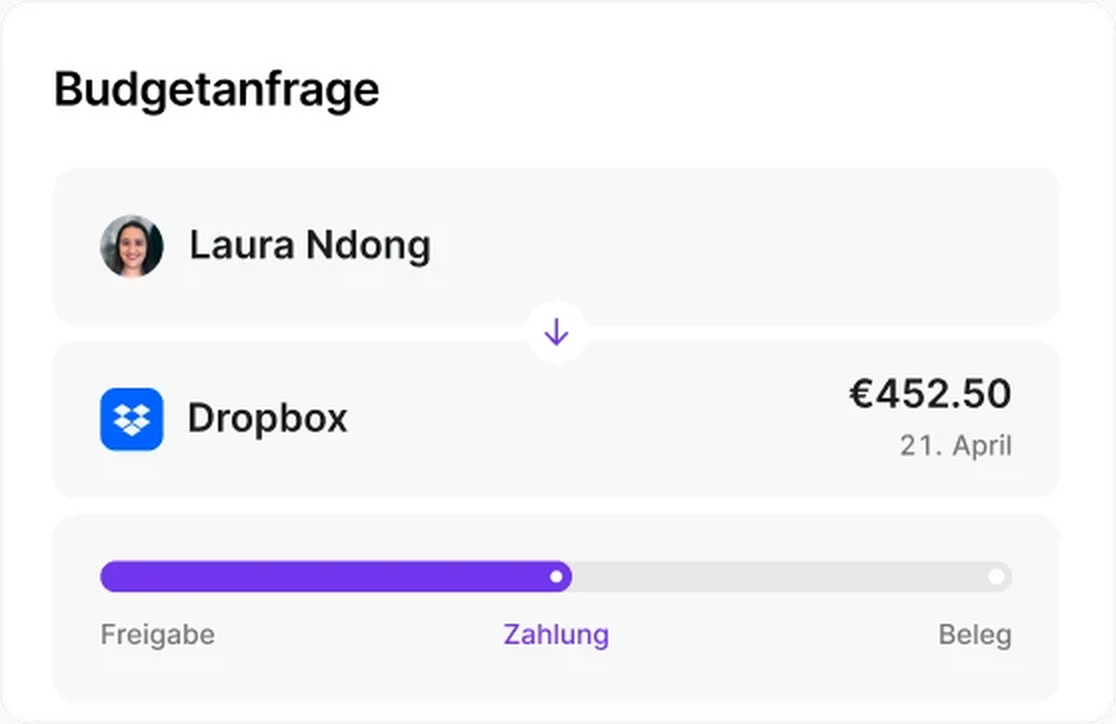This screenshot has height=724, width=1116.
Task: Select the Laura Ndong requester card
Action: [557, 246]
